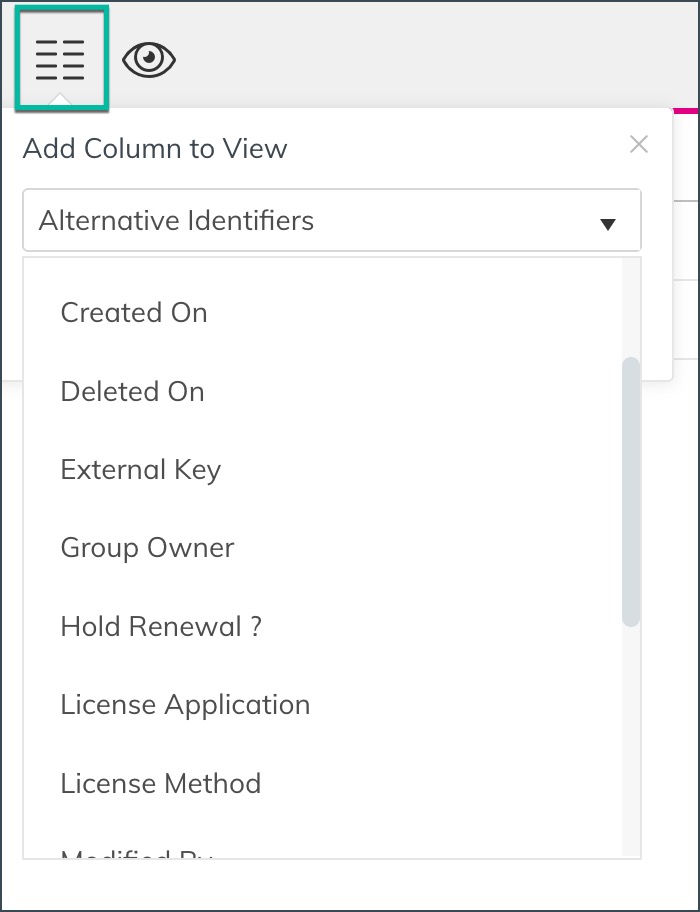Image resolution: width=700 pixels, height=912 pixels.
Task: Choose the Hold Renewal ? option
Action: (161, 626)
